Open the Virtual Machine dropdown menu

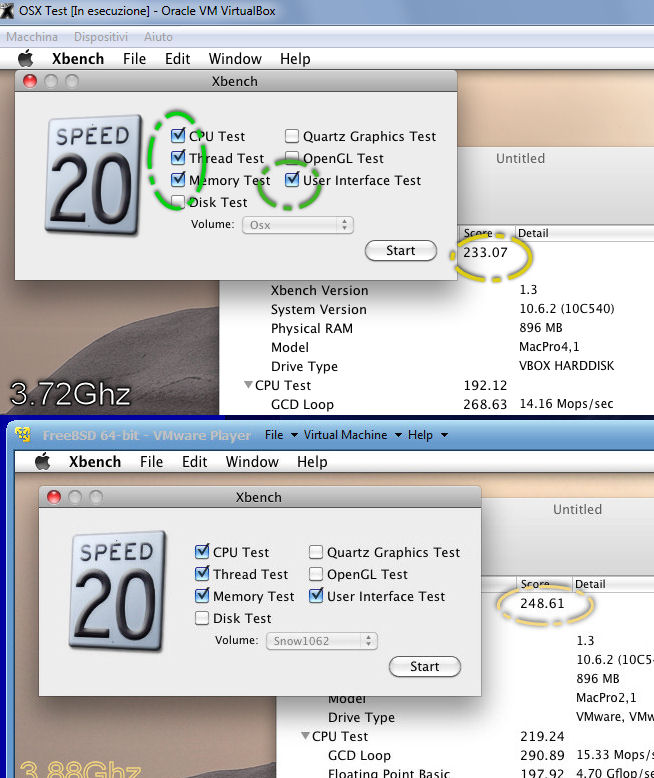(x=352, y=435)
